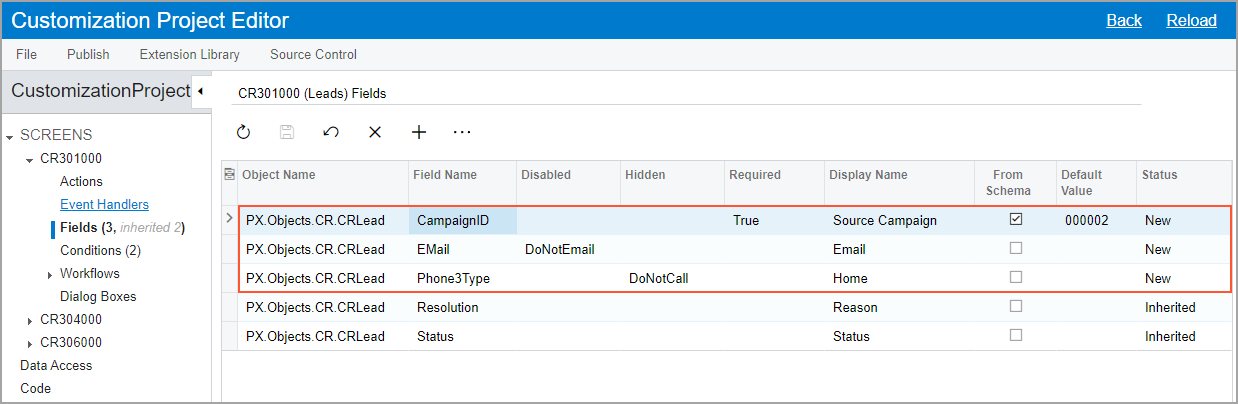Expand the CR304000 screen node
The image size is (1238, 404).
coord(30,320)
